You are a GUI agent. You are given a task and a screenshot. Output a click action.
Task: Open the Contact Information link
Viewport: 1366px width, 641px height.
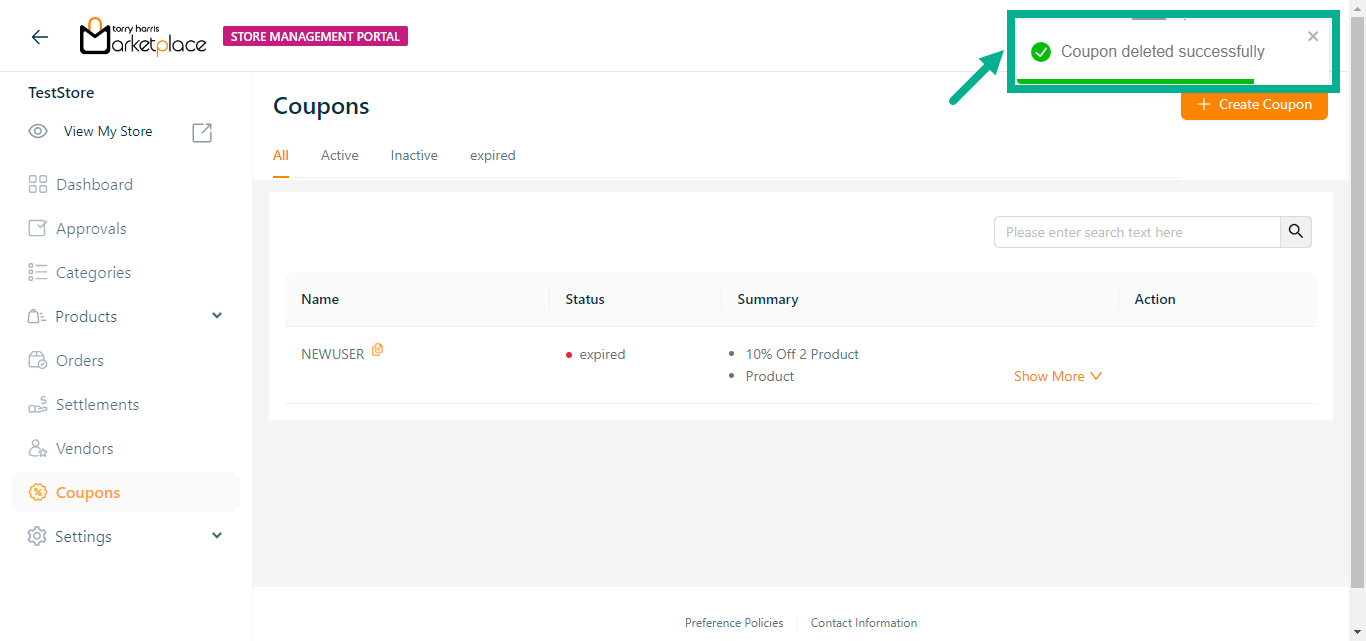[x=863, y=622]
